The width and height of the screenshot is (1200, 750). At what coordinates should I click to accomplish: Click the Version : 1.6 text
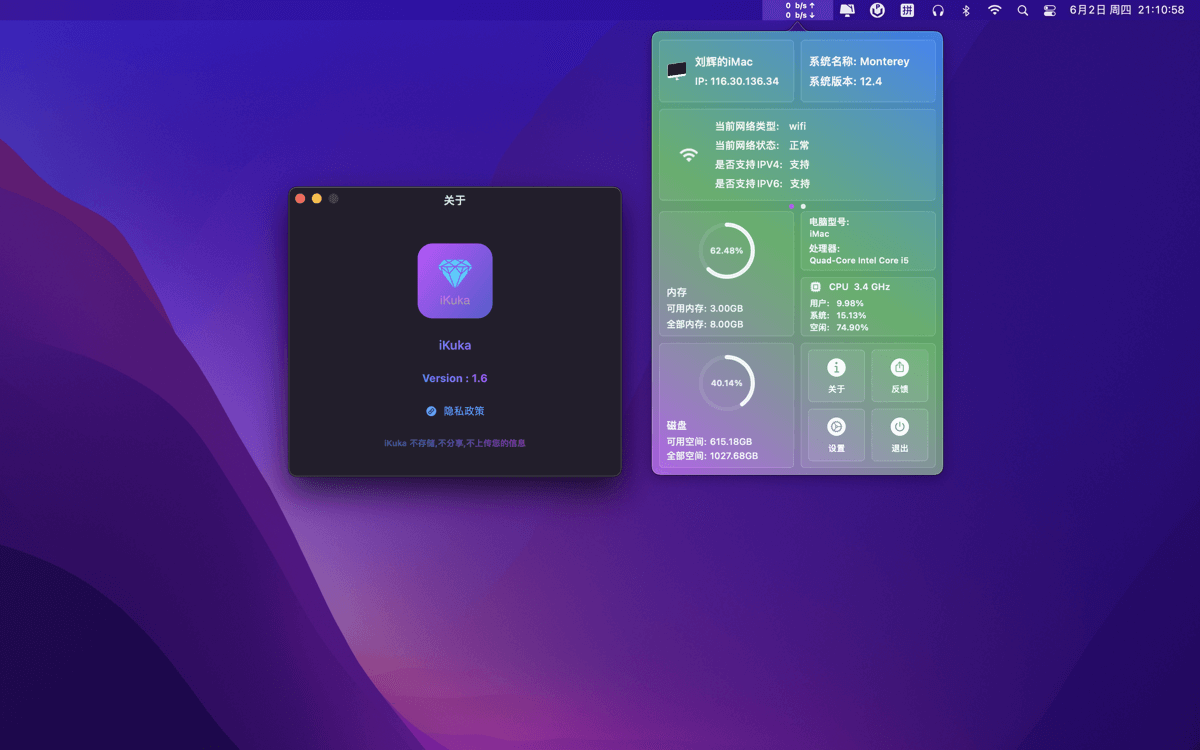click(455, 378)
